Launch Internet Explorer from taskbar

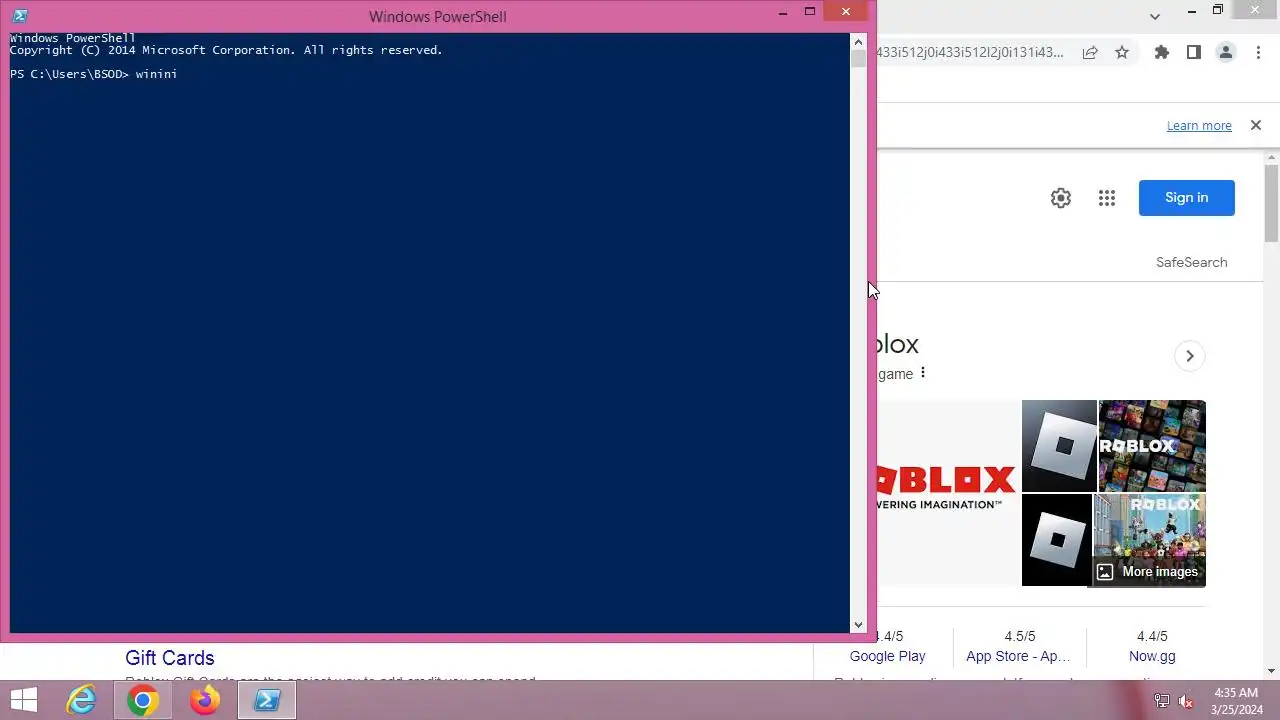tap(81, 701)
